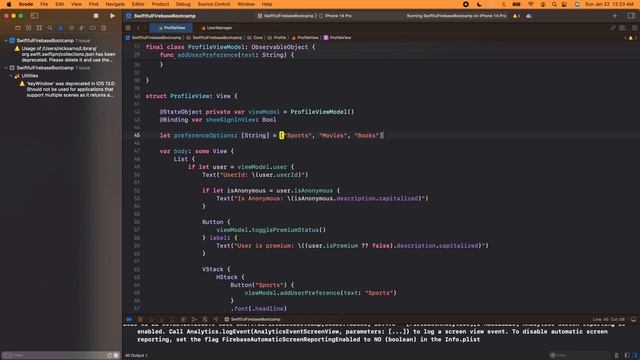Click the warning count in the activity bar
Image resolution: width=640 pixels, height=360 pixels.
(516, 16)
